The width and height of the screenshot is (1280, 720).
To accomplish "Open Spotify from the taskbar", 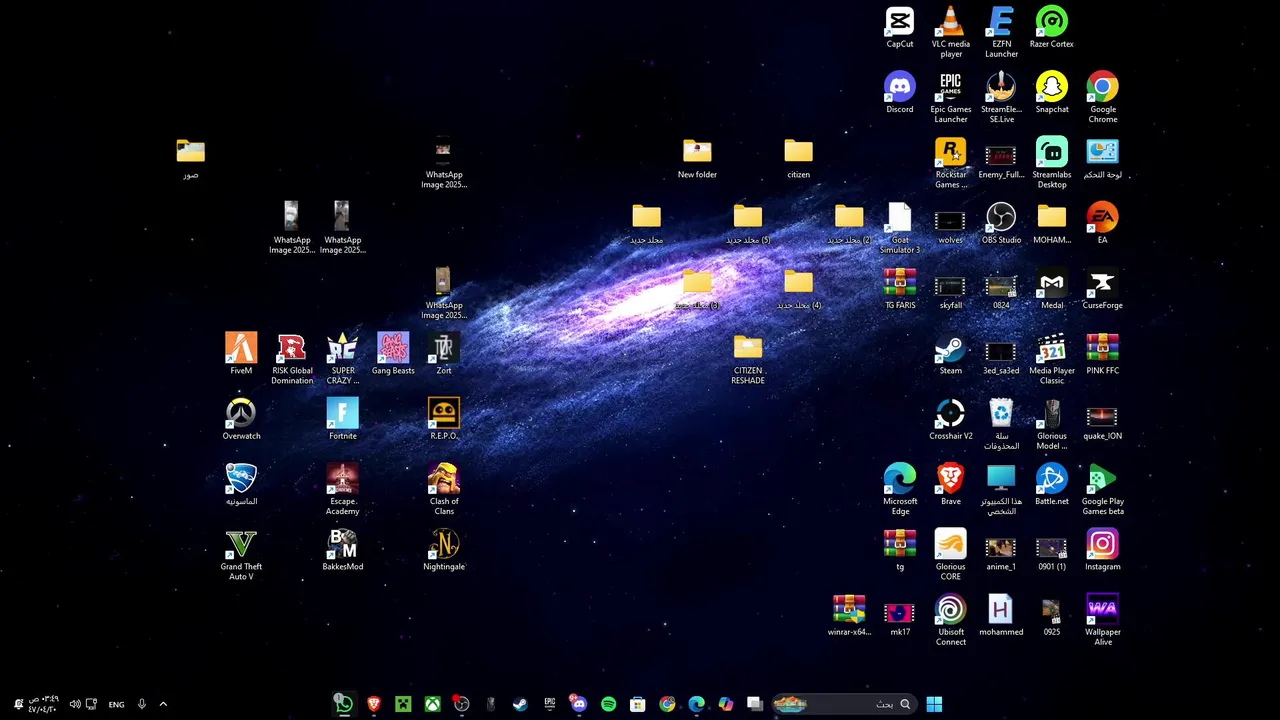I will pyautogui.click(x=608, y=704).
